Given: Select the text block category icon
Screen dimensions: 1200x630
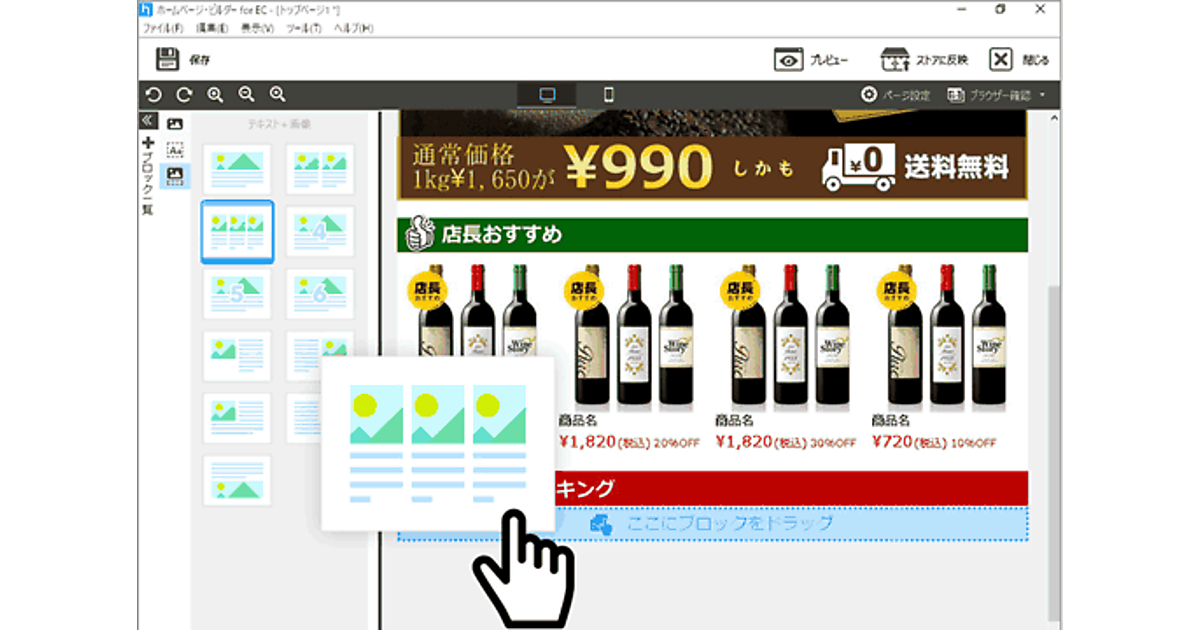Looking at the screenshot, I should [175, 150].
